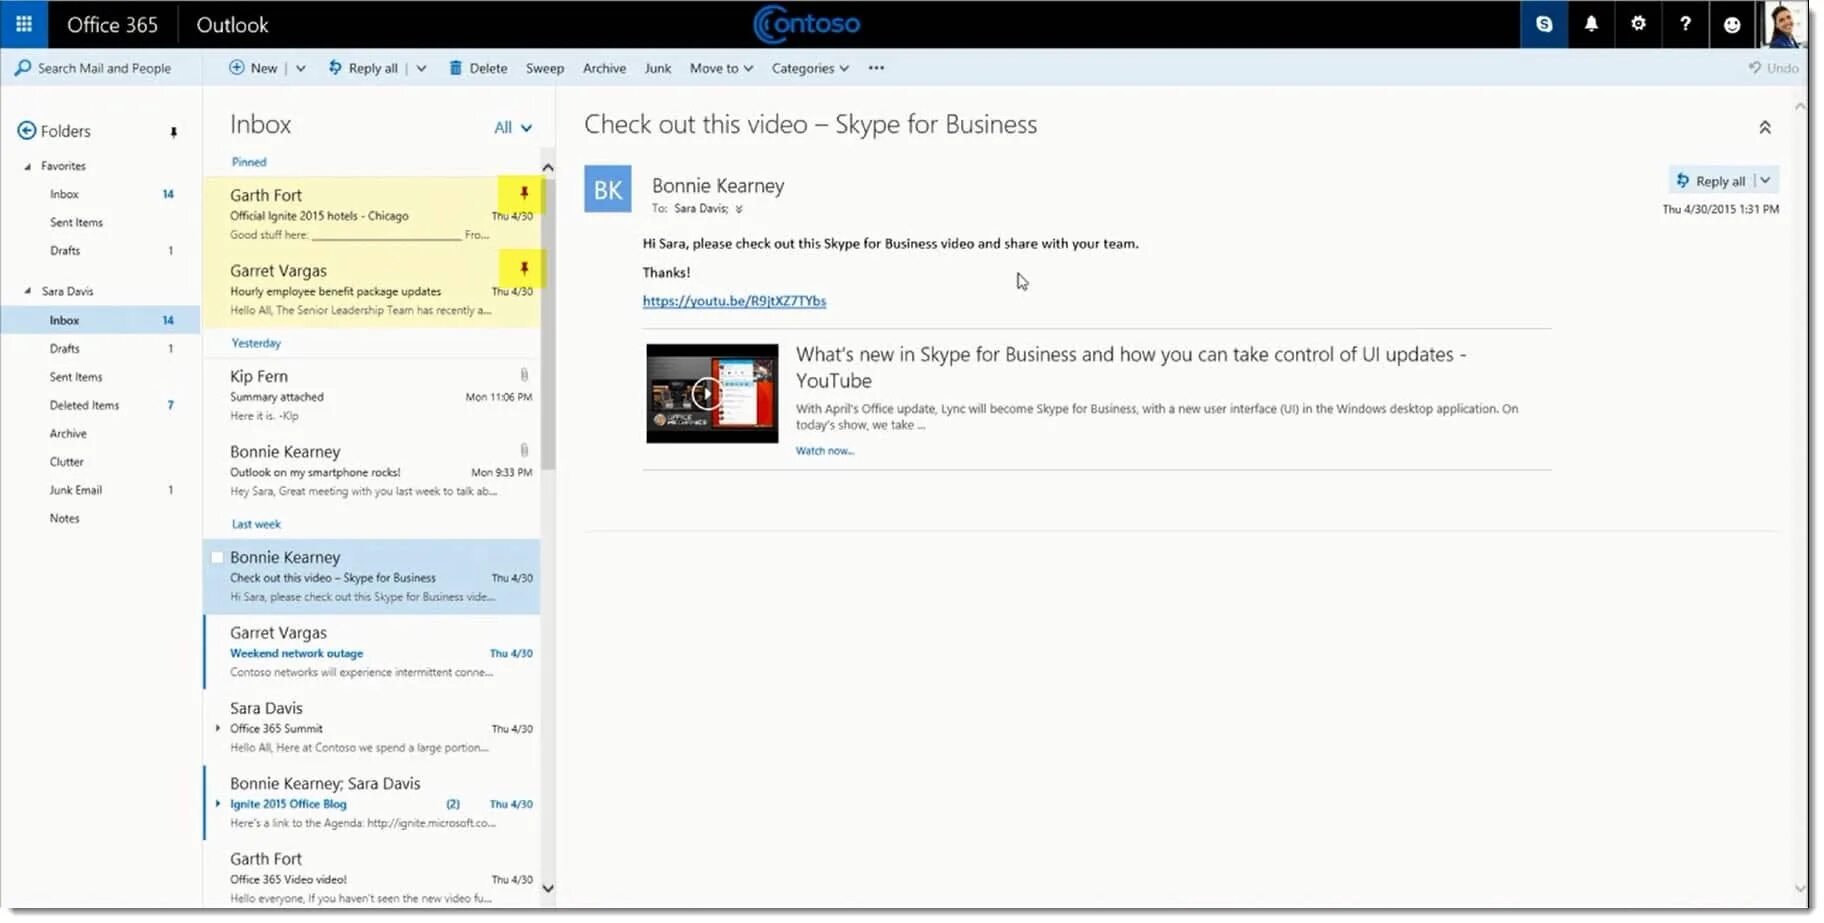Click the Undo icon

pyautogui.click(x=1755, y=68)
